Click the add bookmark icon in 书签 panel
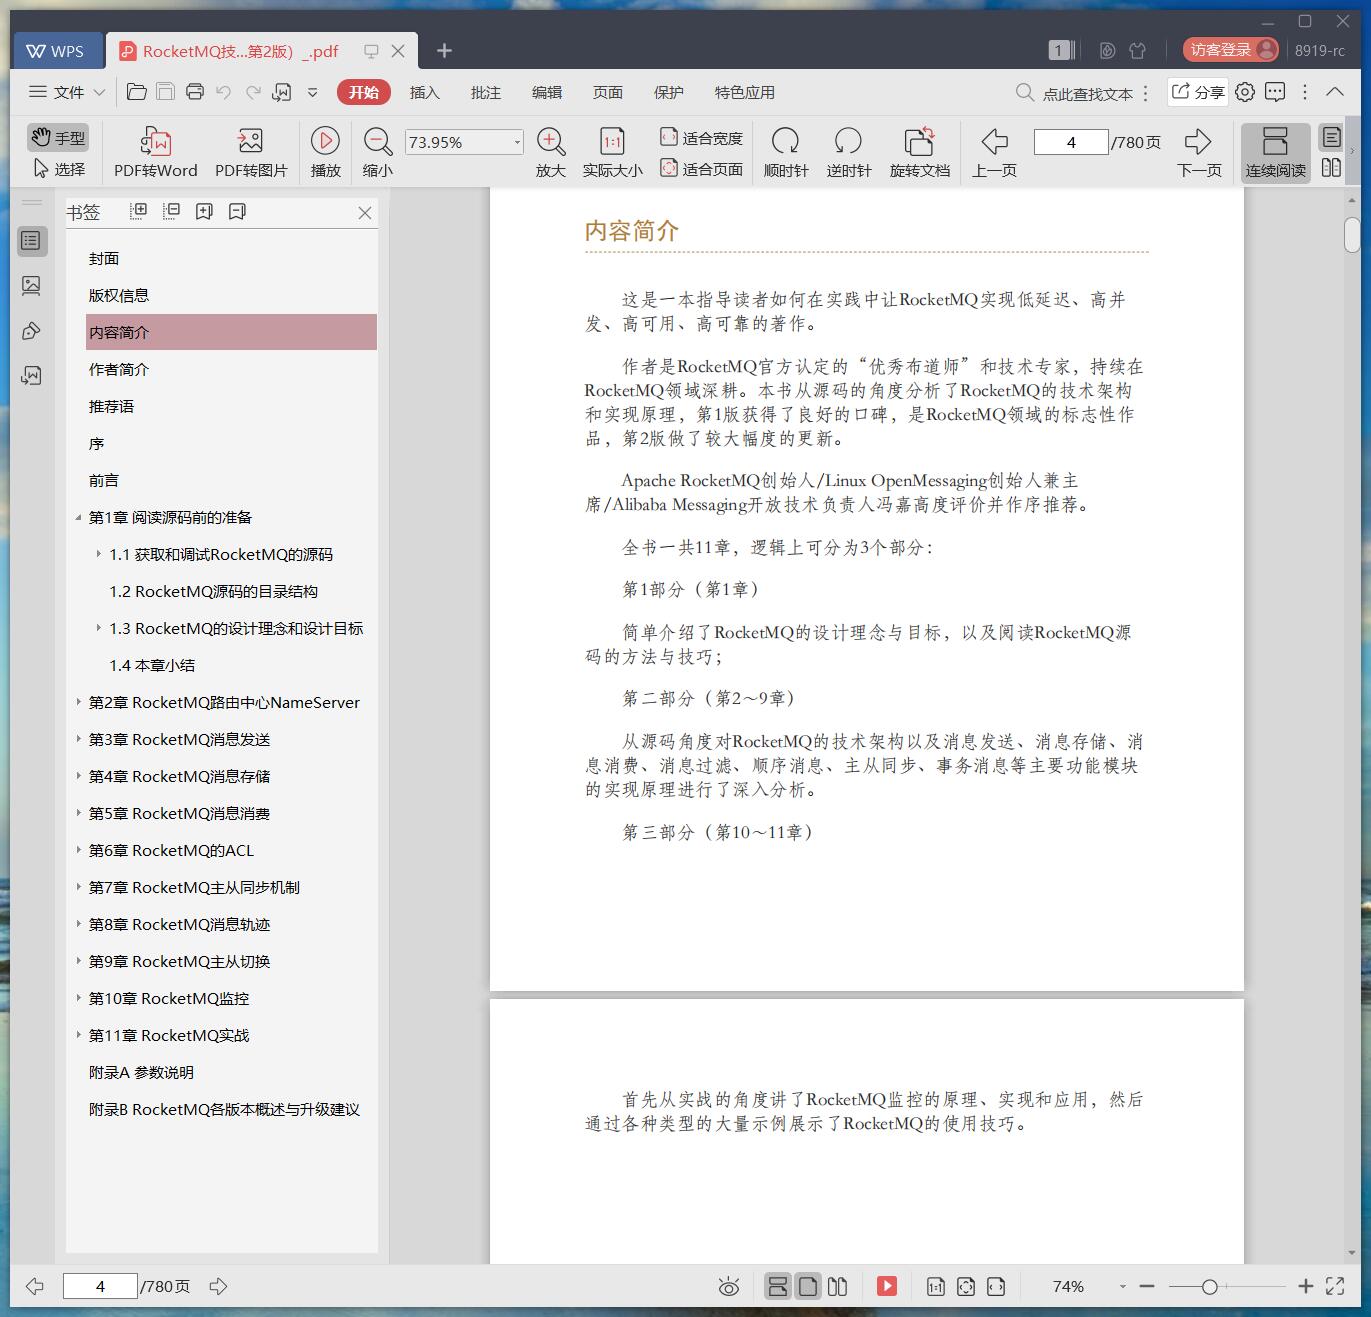The image size is (1371, 1317). 204,211
